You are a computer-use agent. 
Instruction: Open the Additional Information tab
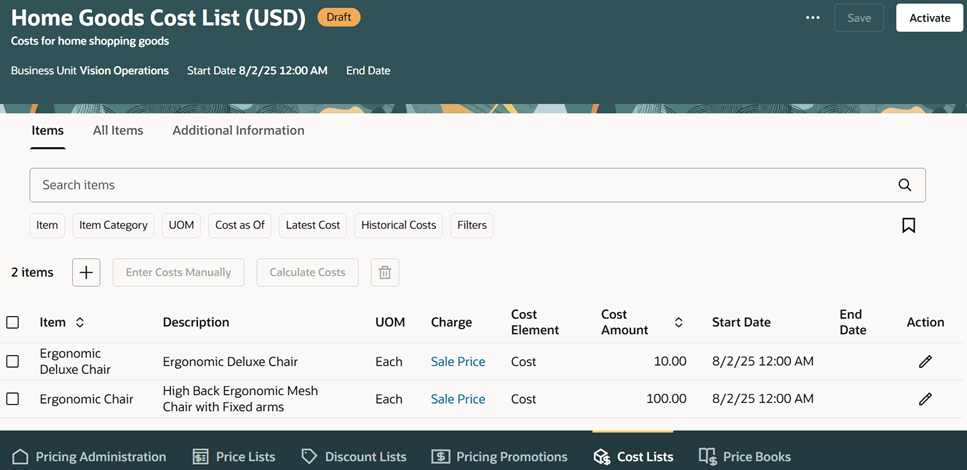click(x=238, y=130)
